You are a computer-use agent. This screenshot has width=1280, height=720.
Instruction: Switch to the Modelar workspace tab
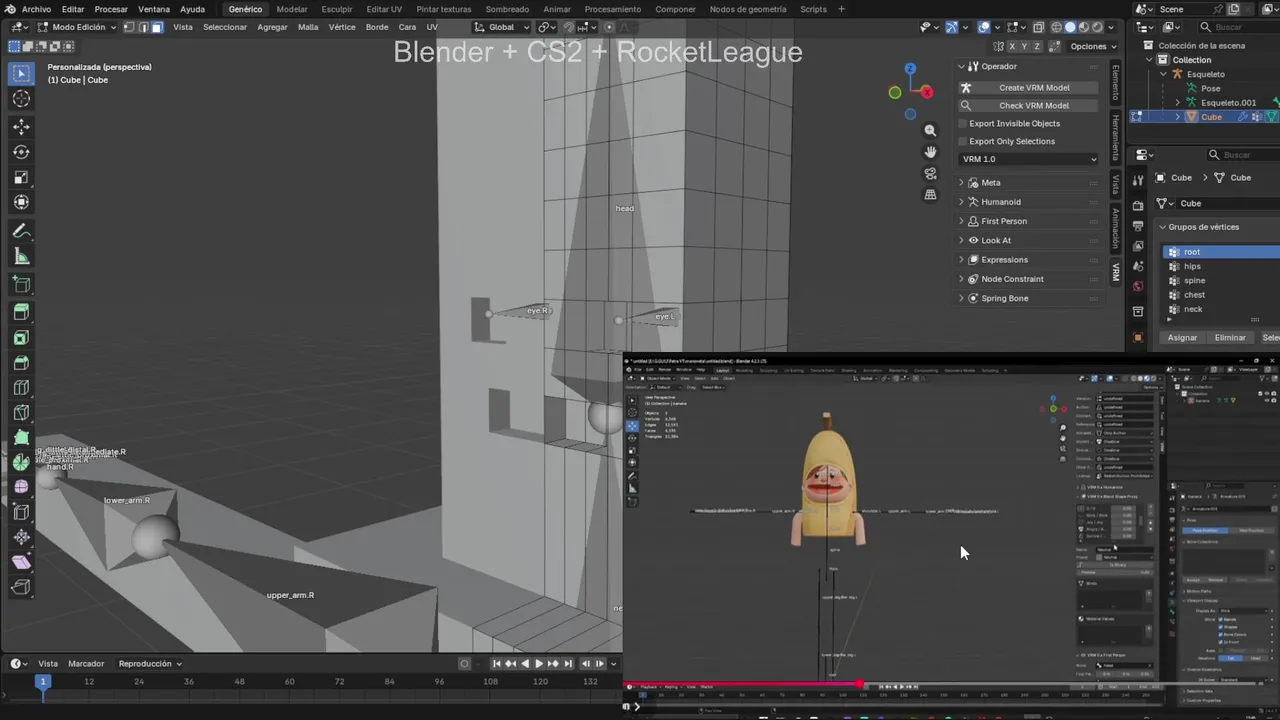(292, 9)
